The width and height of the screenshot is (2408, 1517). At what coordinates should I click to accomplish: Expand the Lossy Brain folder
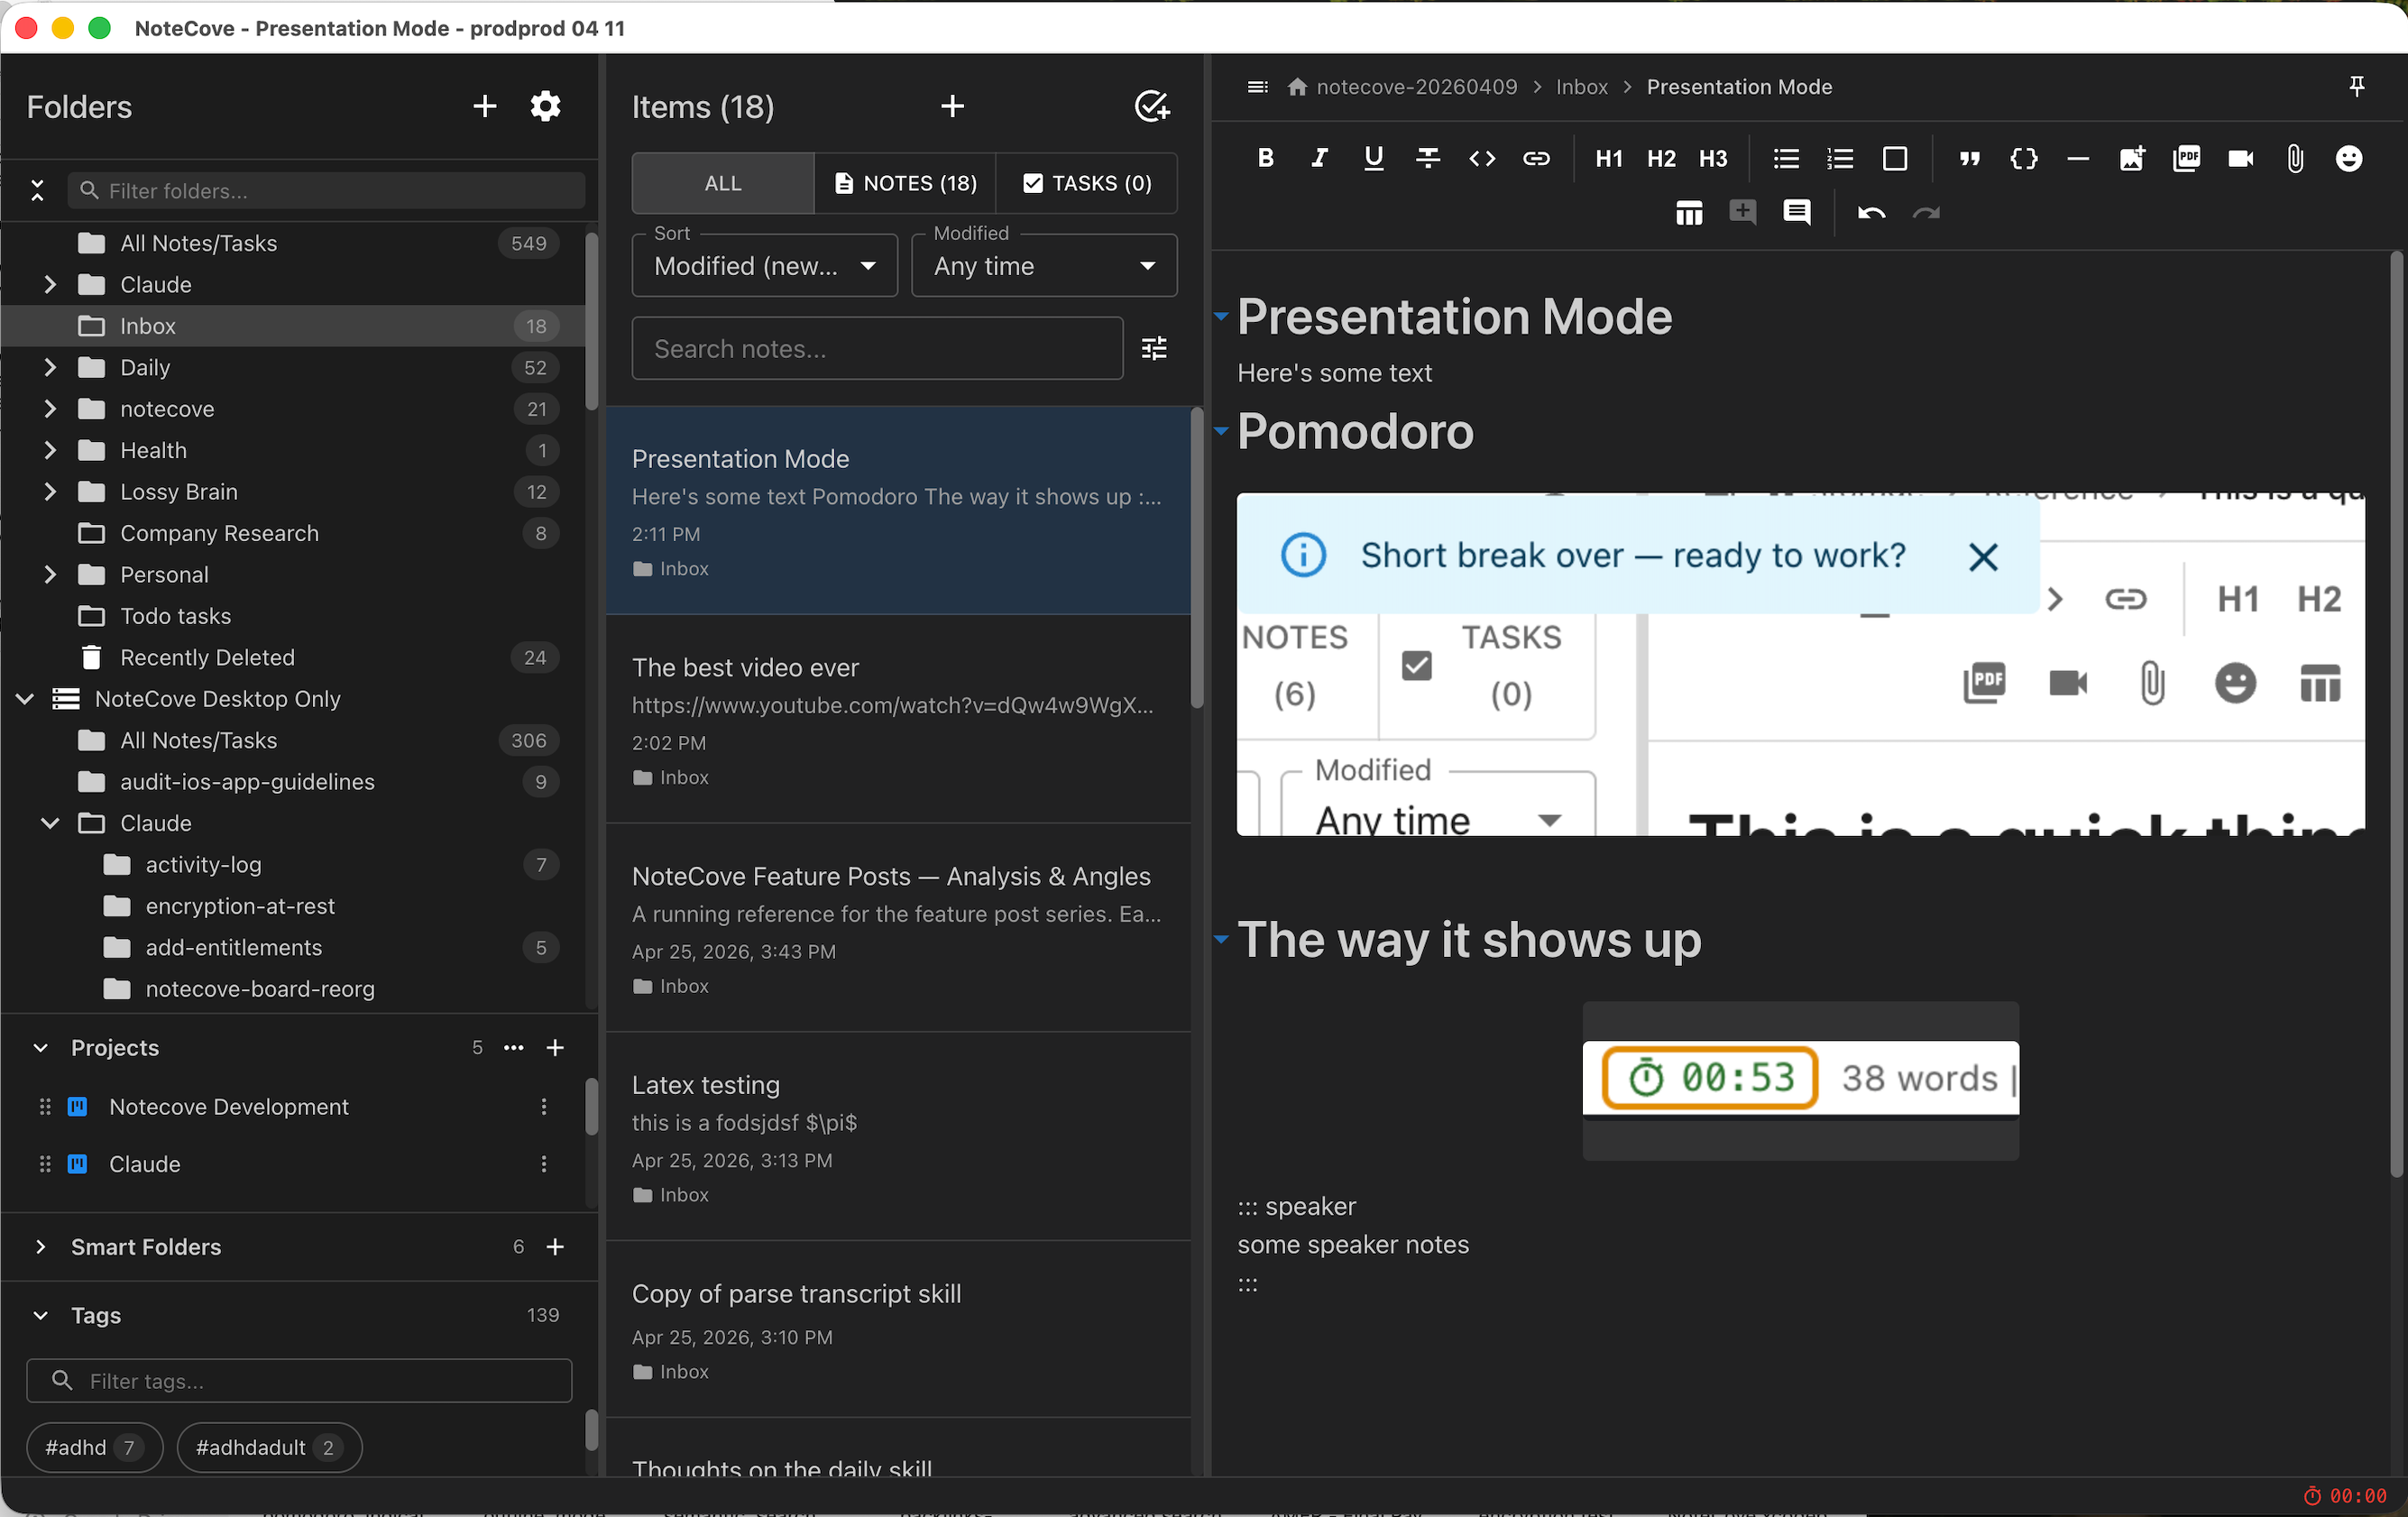[50, 491]
